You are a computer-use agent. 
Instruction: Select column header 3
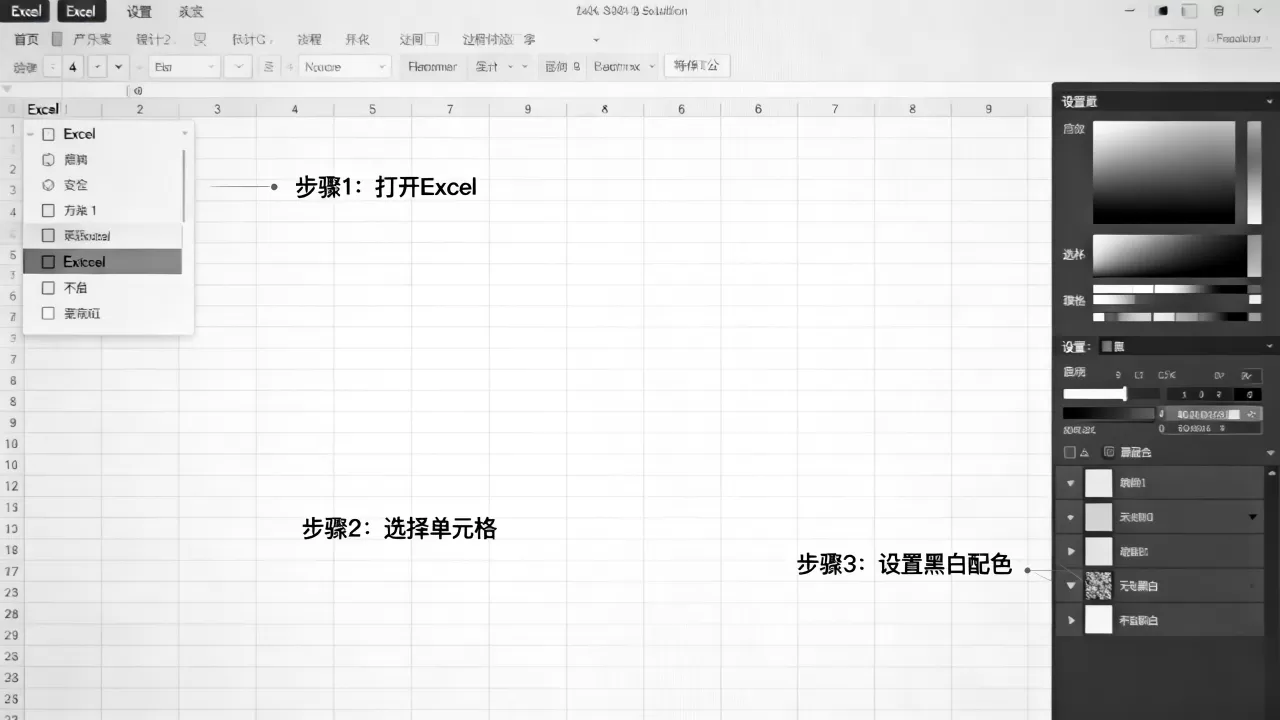pyautogui.click(x=217, y=109)
